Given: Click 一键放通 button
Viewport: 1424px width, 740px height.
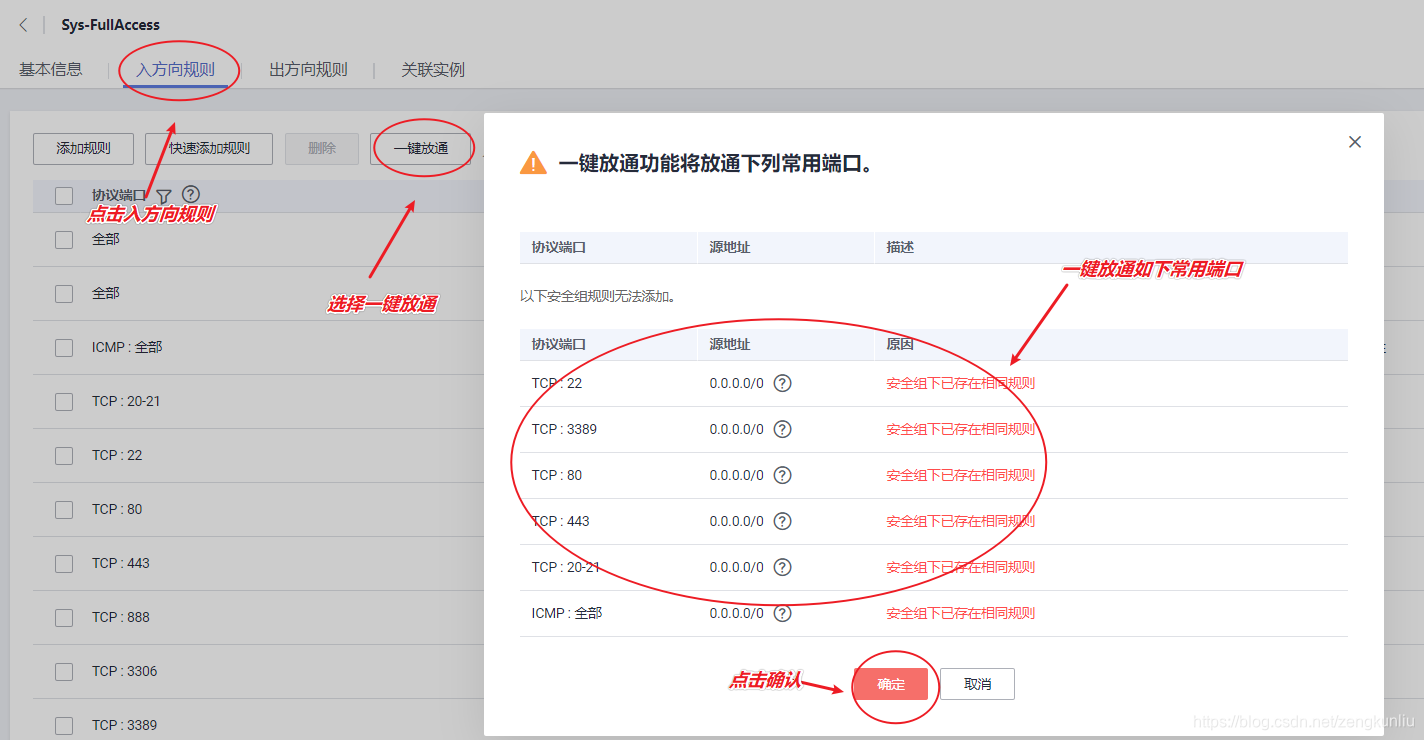Looking at the screenshot, I should click(420, 148).
